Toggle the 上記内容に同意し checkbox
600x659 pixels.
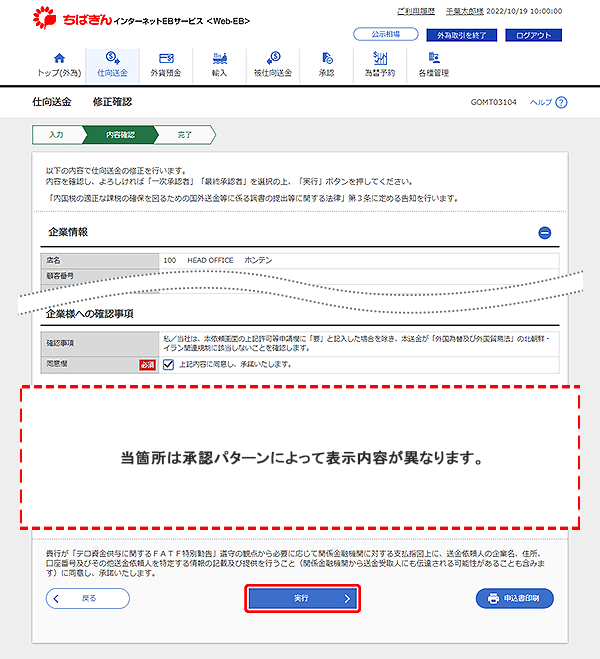click(x=168, y=364)
